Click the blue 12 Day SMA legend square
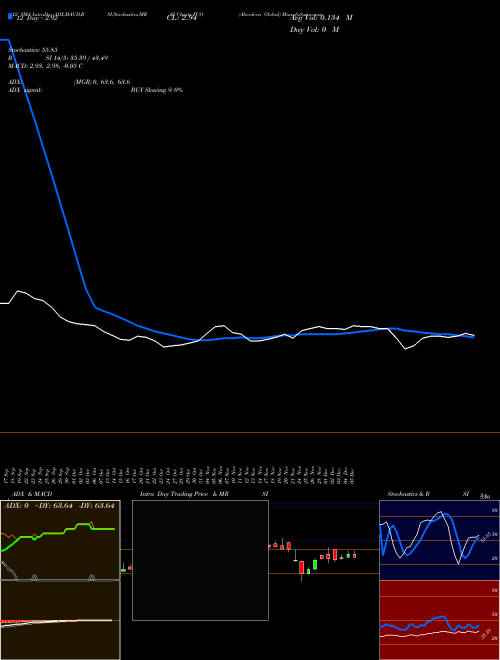Image resolution: width=500 pixels, height=660 pixels. click(10, 17)
